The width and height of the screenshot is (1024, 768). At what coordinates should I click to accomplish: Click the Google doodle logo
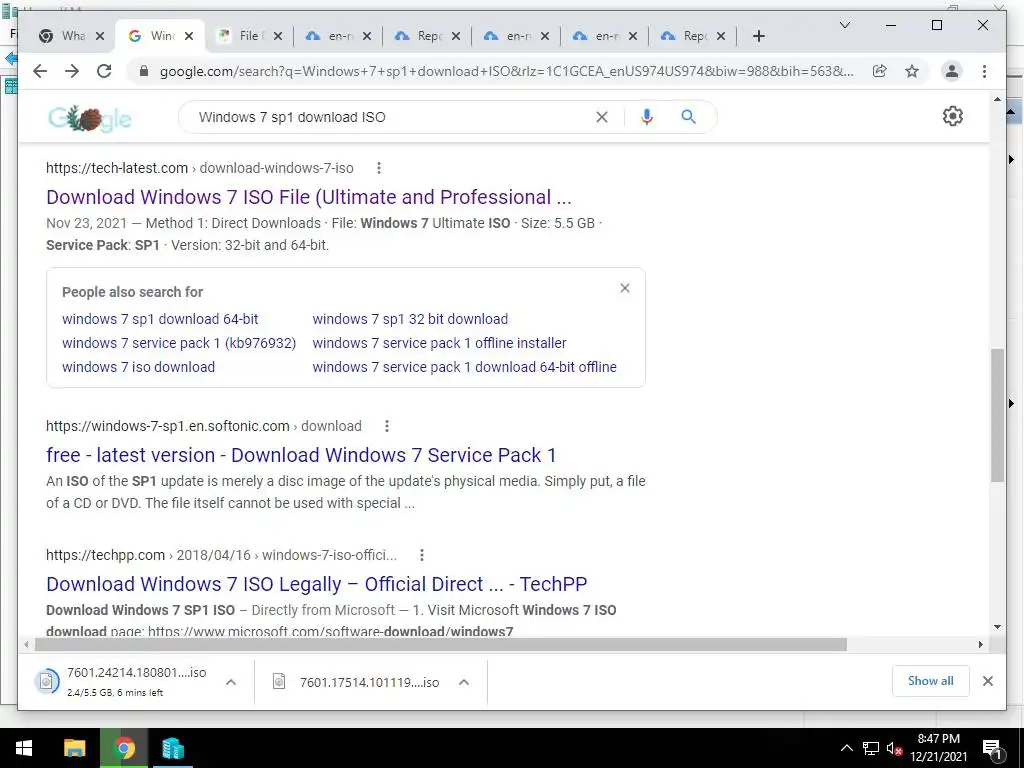click(89, 118)
